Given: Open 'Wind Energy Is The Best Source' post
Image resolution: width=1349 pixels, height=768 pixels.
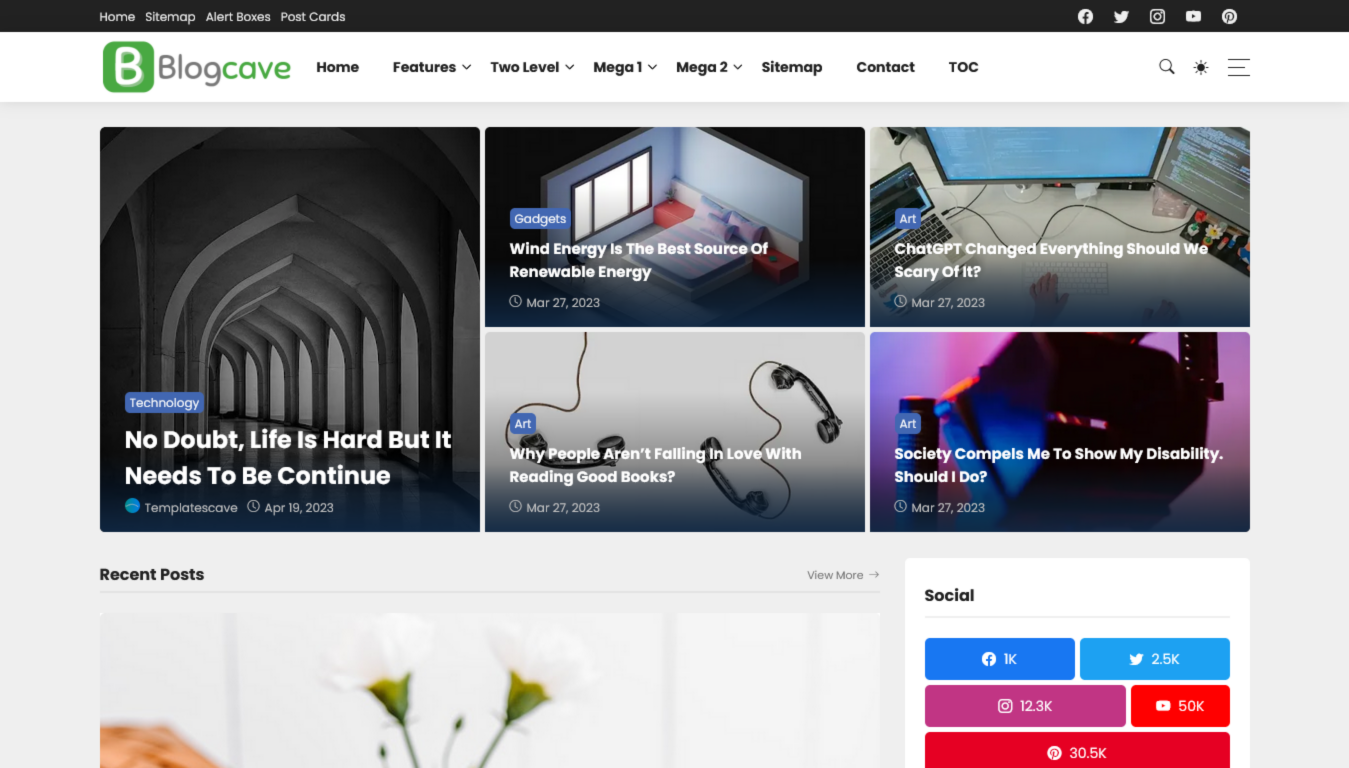Looking at the screenshot, I should [x=639, y=260].
